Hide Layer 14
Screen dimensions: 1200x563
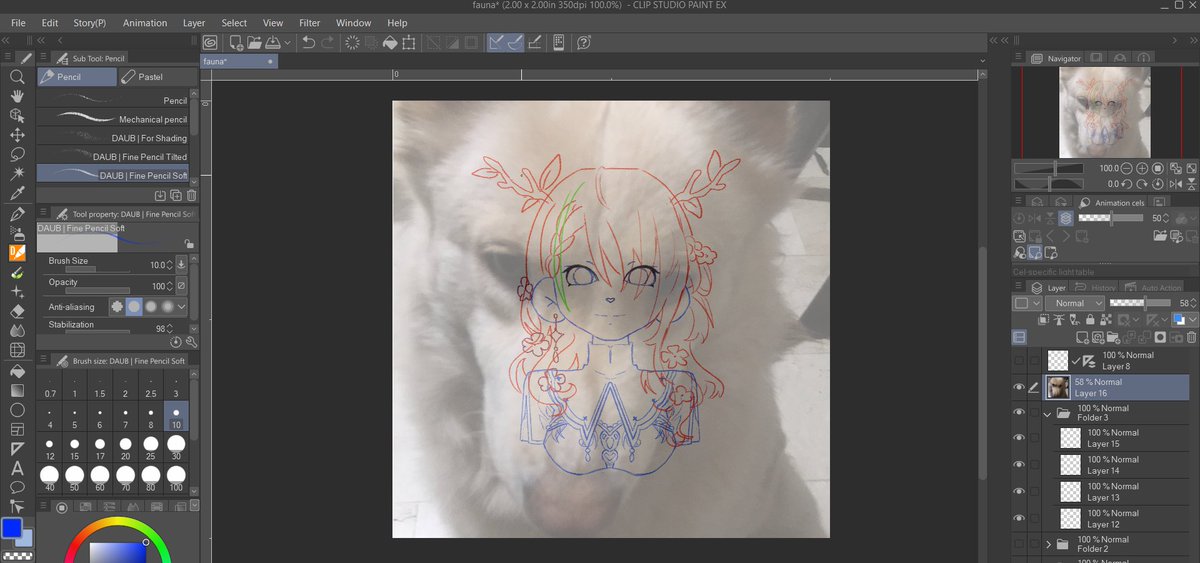click(x=1020, y=465)
